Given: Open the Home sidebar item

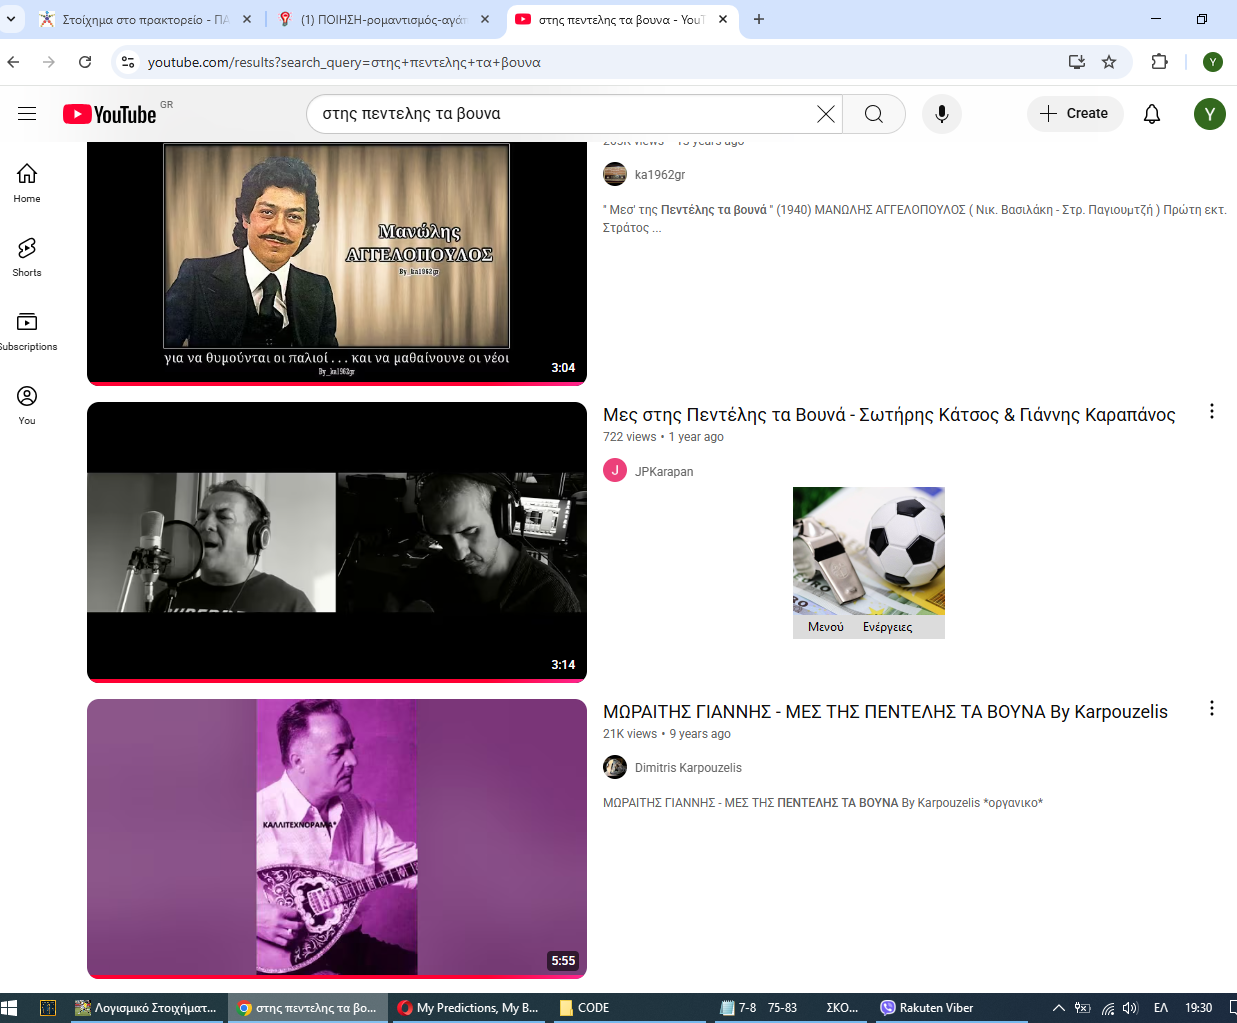Looking at the screenshot, I should tap(27, 182).
